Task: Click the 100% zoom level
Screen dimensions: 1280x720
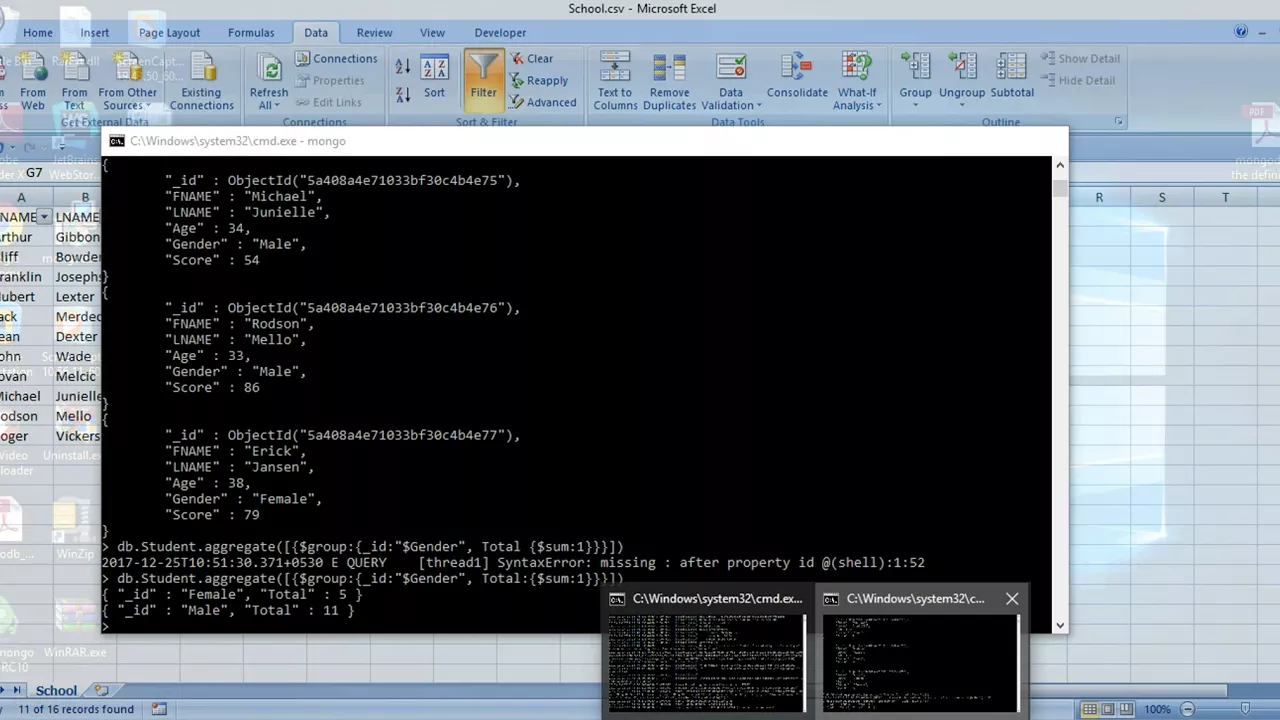Action: coord(1157,709)
